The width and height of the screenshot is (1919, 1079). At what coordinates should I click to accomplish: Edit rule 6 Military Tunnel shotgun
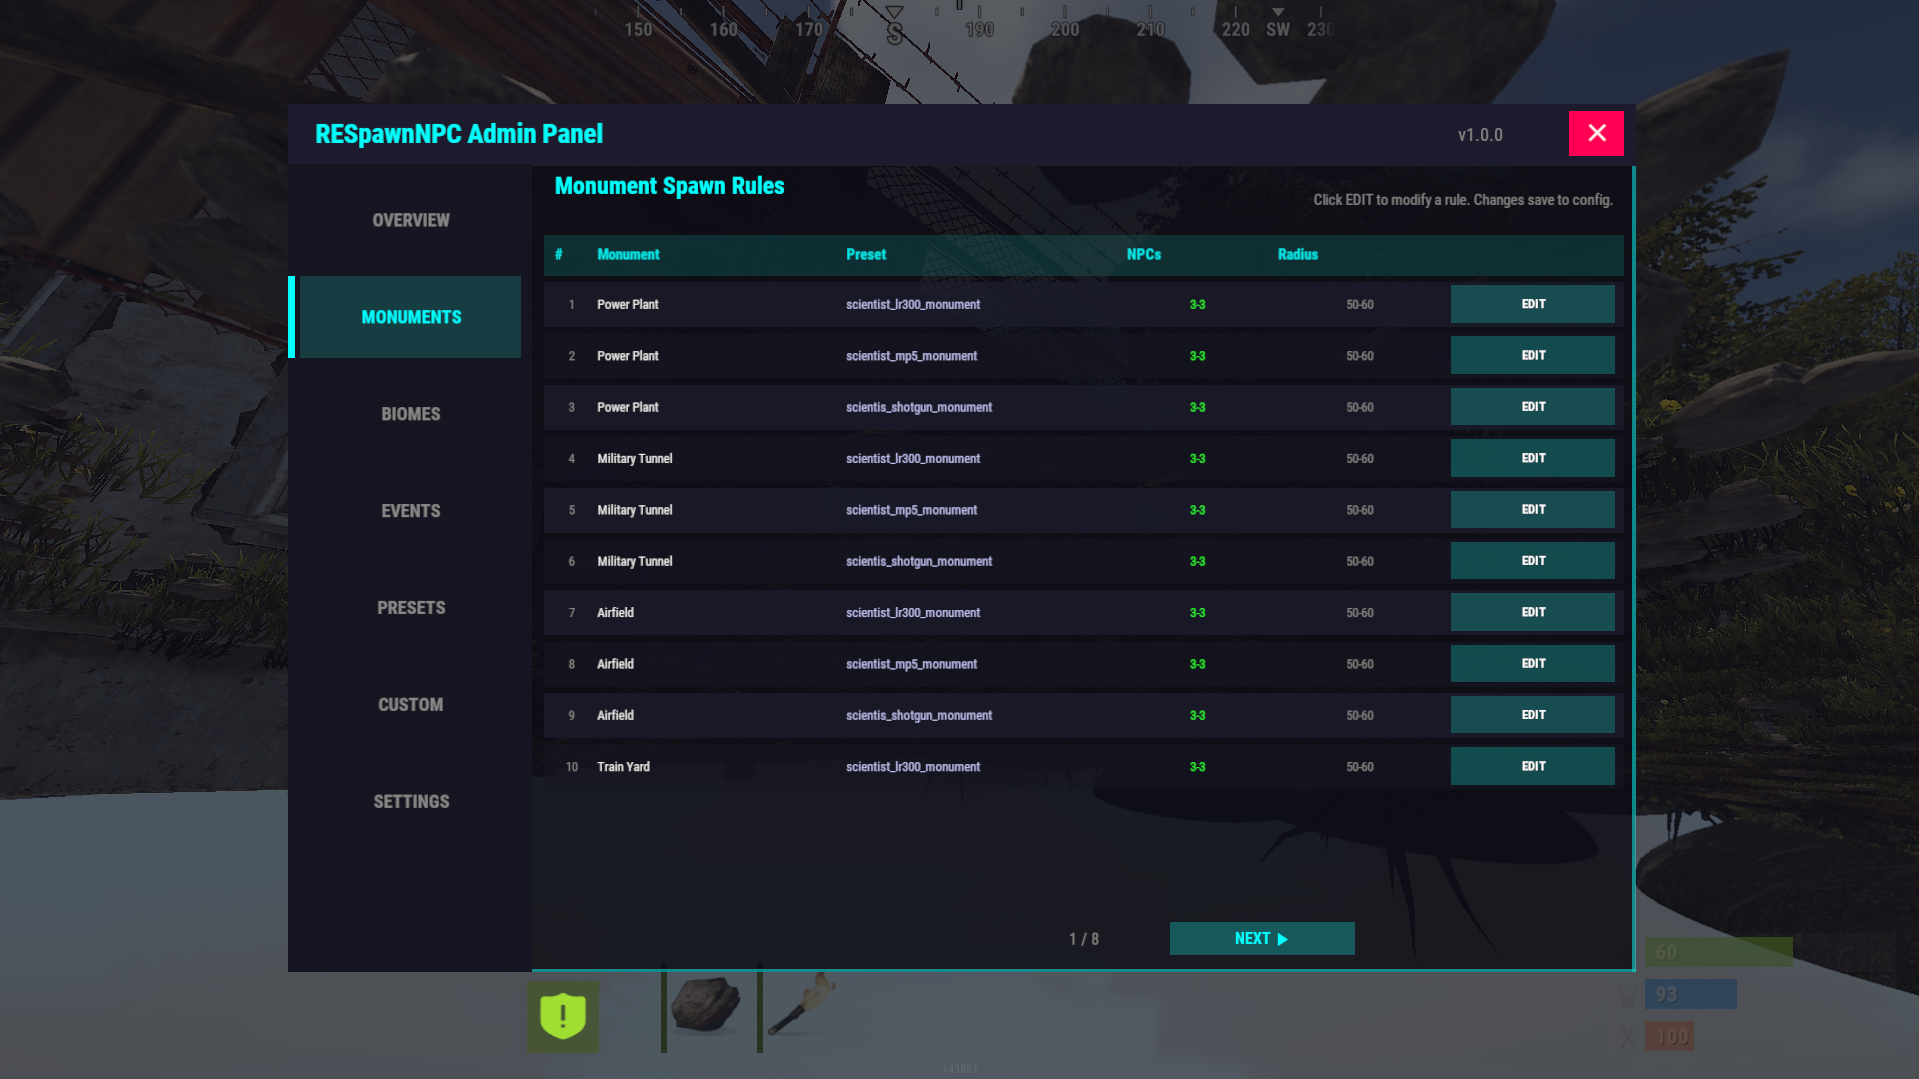click(x=1532, y=561)
